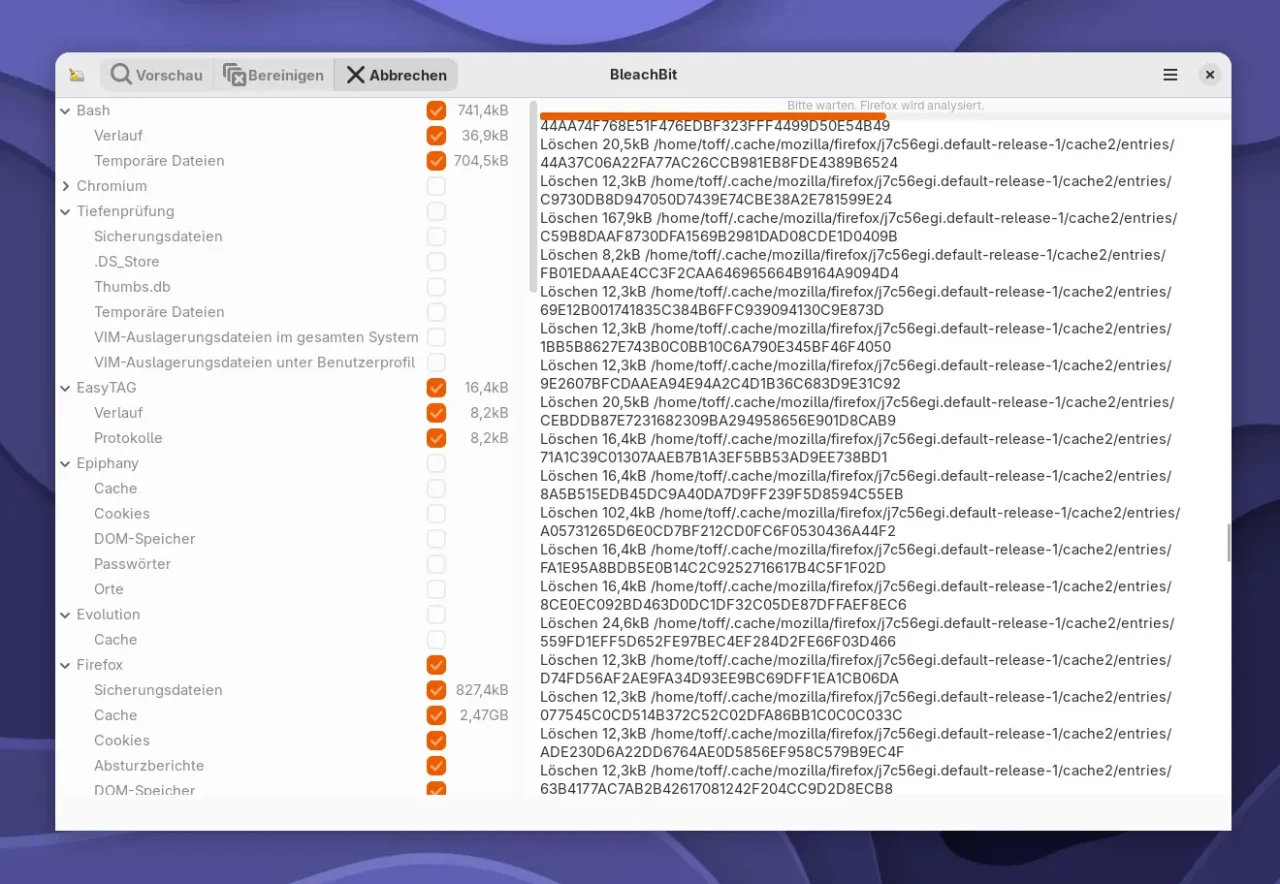The width and height of the screenshot is (1280, 884).
Task: Collapse the Tiefenprüfung section
Action: coord(65,211)
